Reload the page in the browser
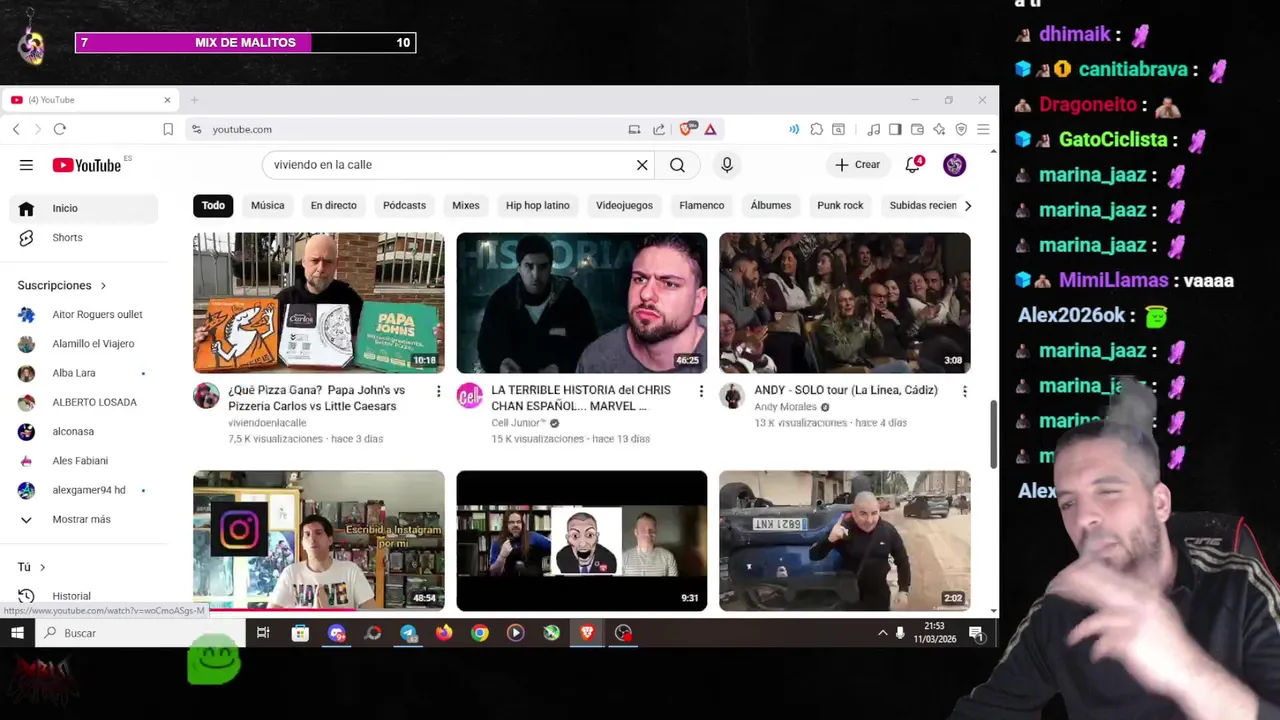 pyautogui.click(x=60, y=129)
